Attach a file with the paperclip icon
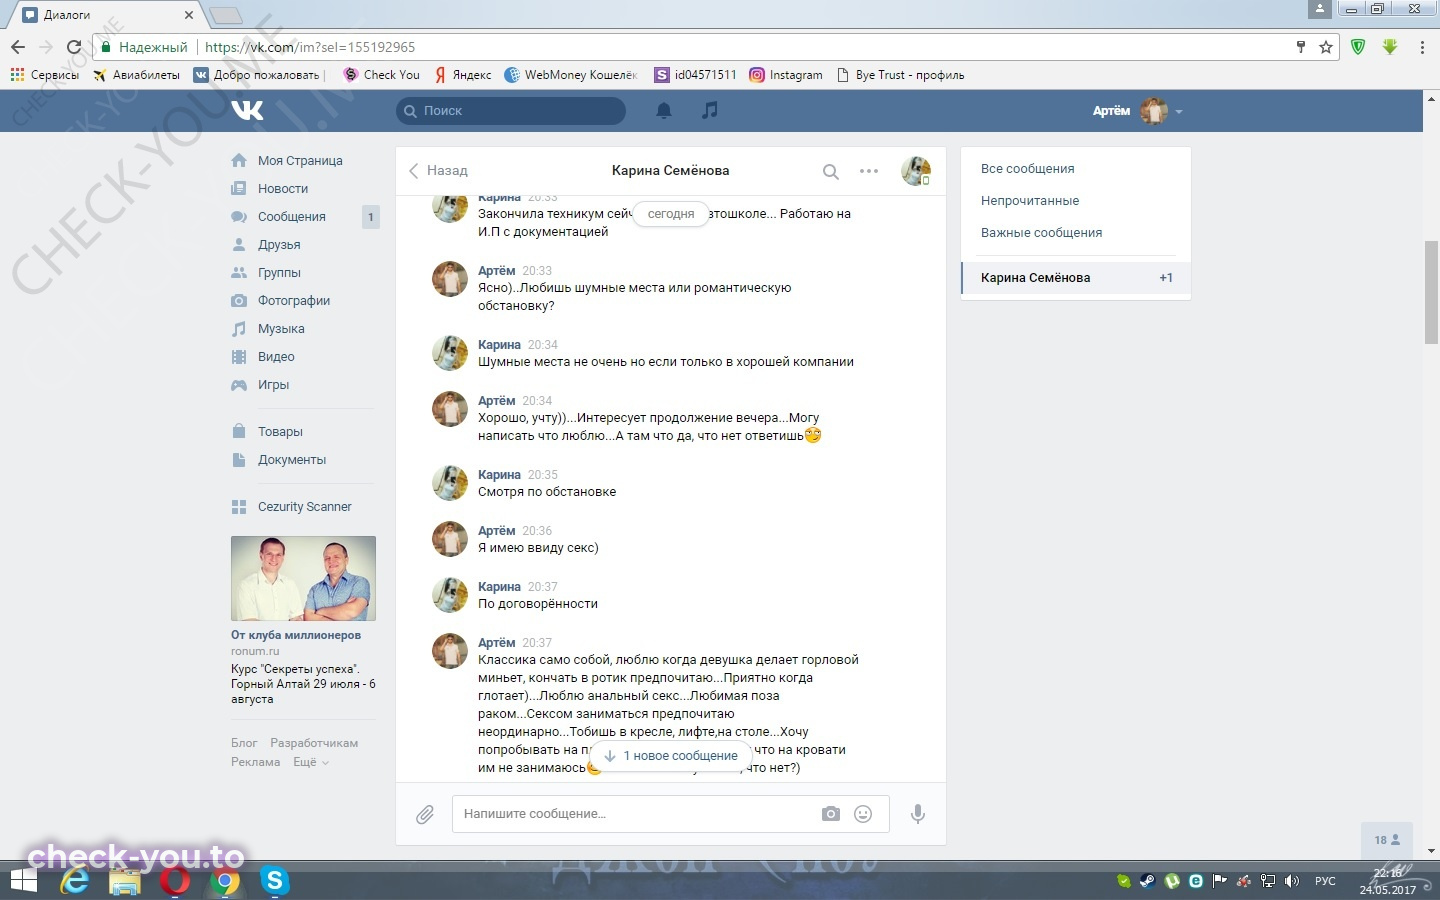 point(425,815)
